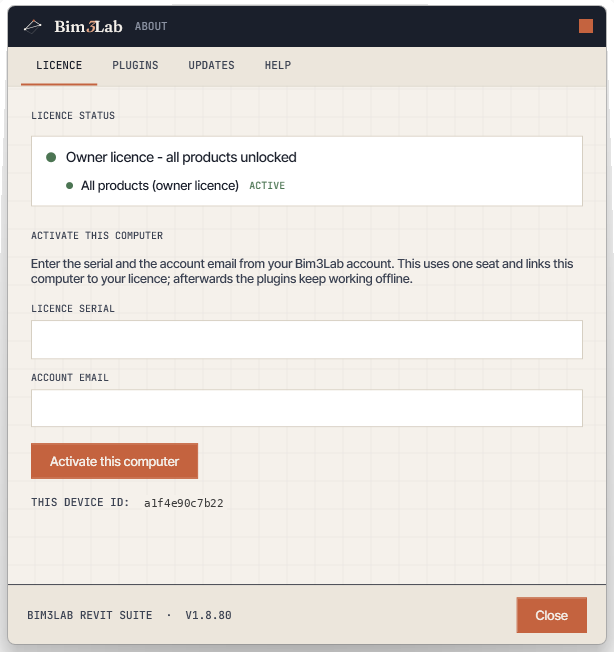This screenshot has width=614, height=652.
Task: Click the LICENCE STATUS heading
Action: pos(73,116)
